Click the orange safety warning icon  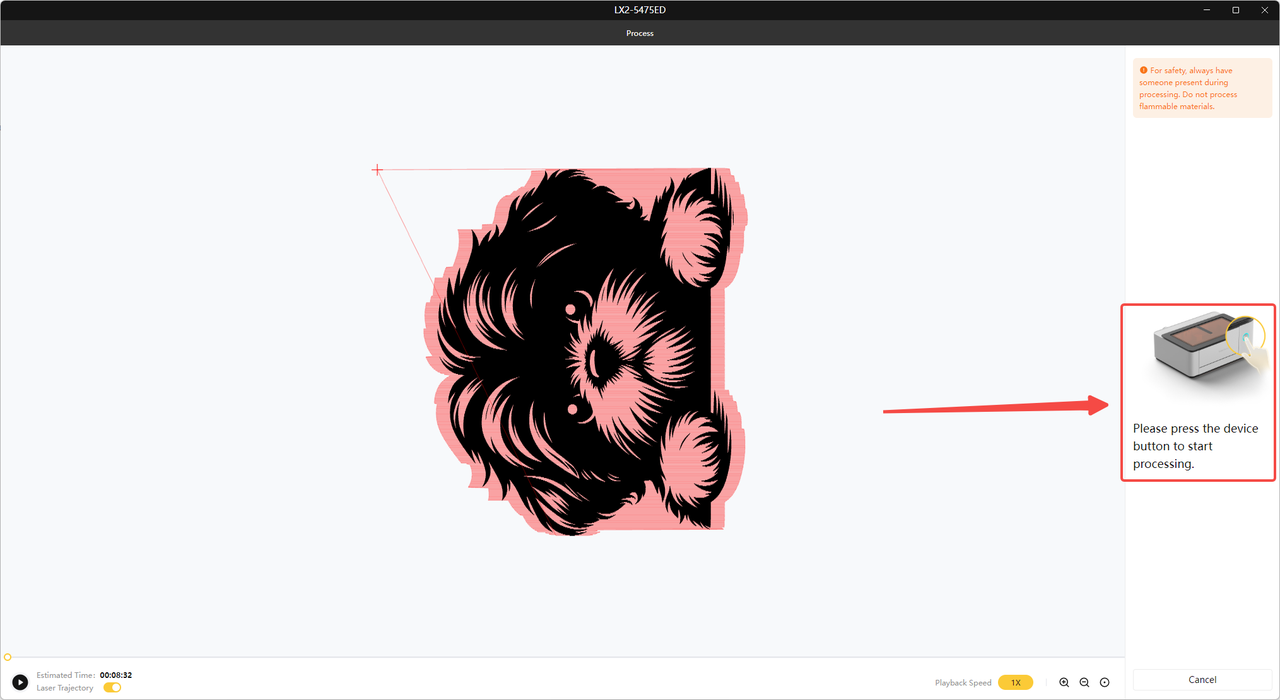pos(1143,71)
